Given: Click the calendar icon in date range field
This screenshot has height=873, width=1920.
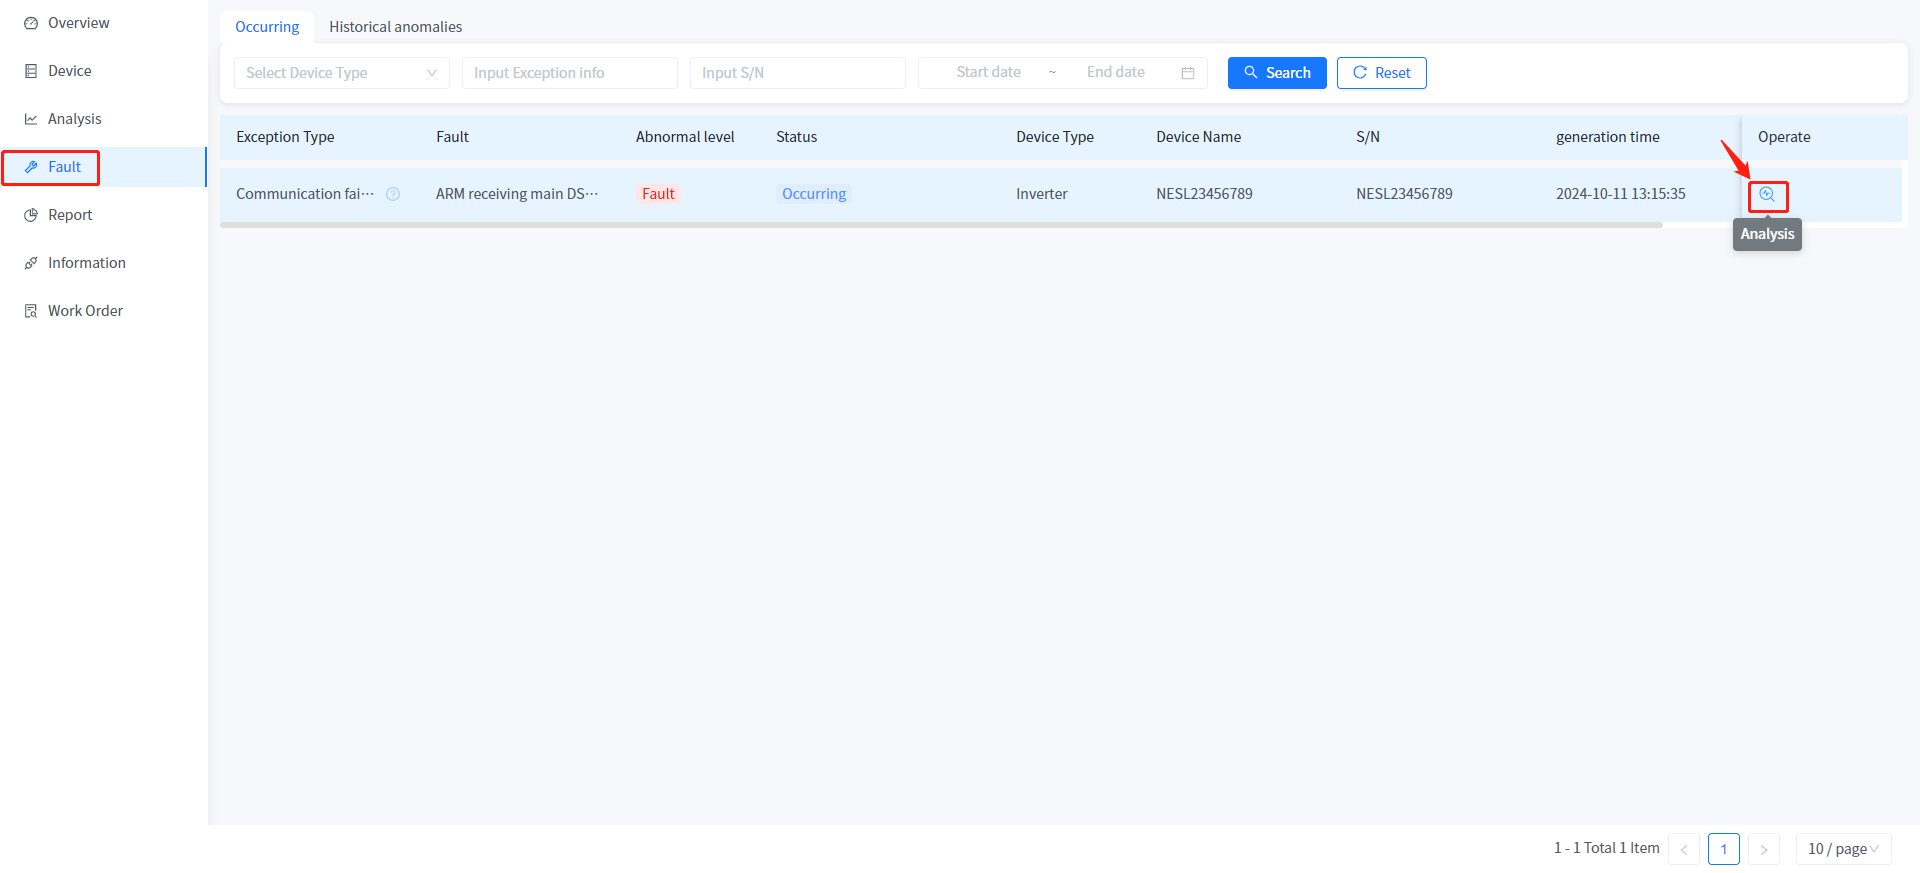Looking at the screenshot, I should 1187,73.
